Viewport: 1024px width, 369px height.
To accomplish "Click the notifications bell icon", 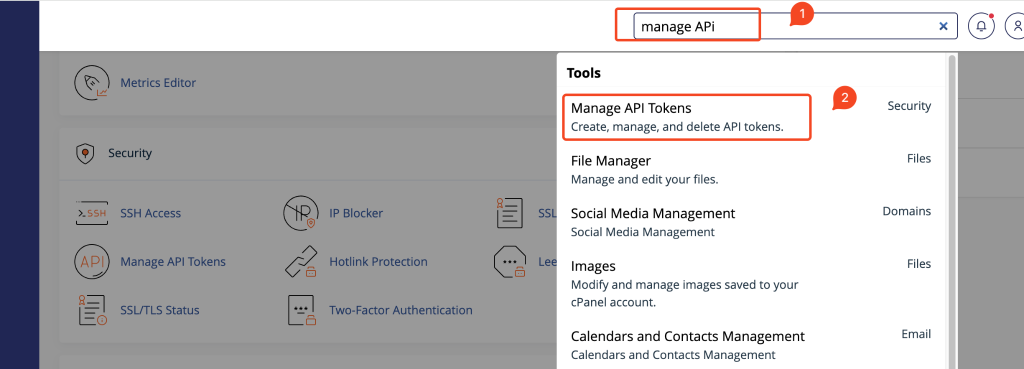I will pyautogui.click(x=981, y=26).
